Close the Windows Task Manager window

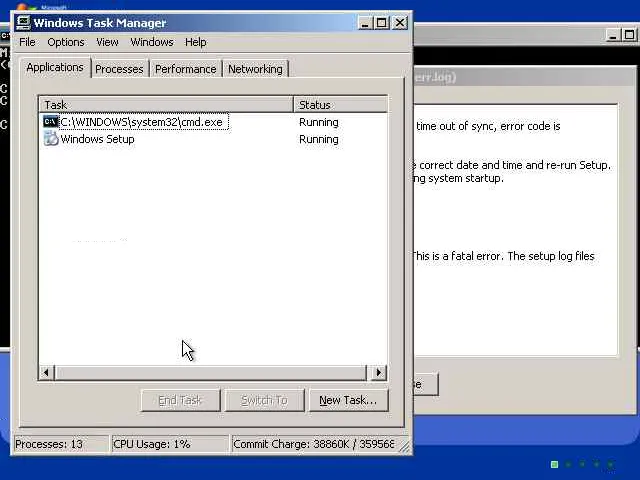click(400, 23)
